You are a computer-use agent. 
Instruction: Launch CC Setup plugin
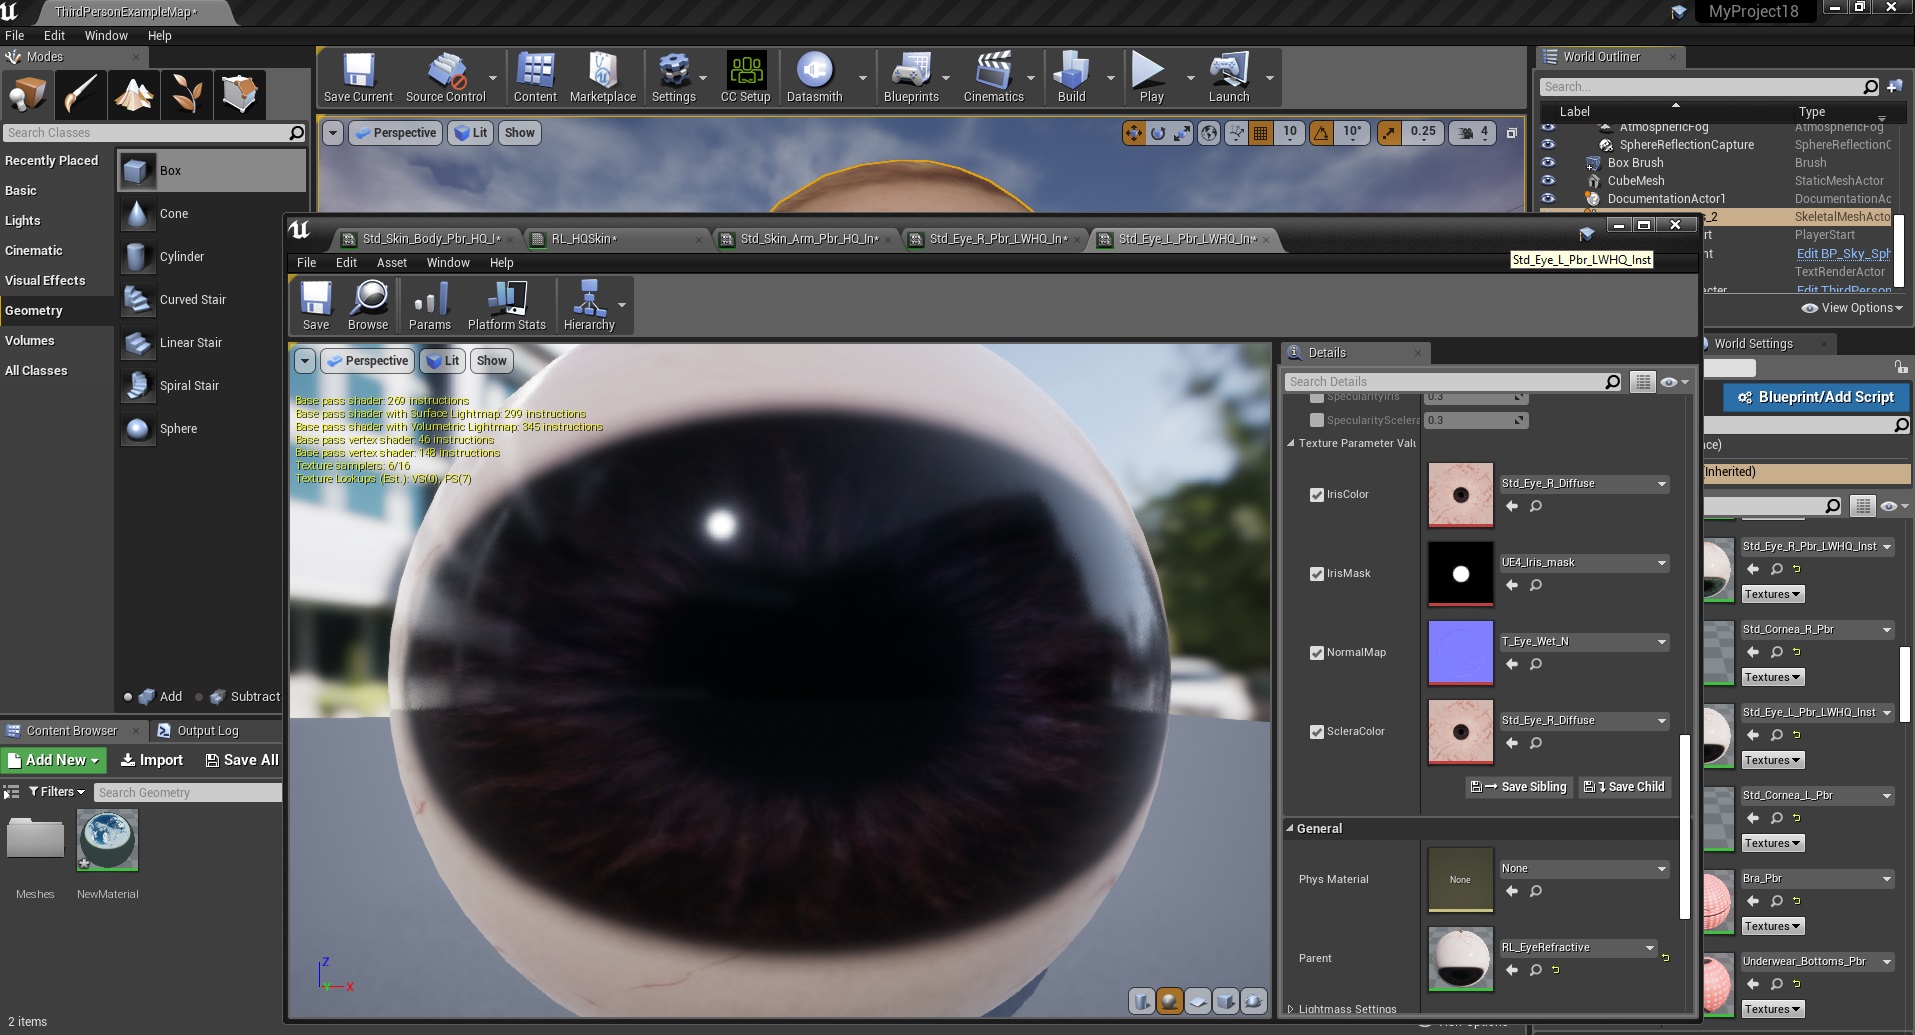(x=745, y=78)
